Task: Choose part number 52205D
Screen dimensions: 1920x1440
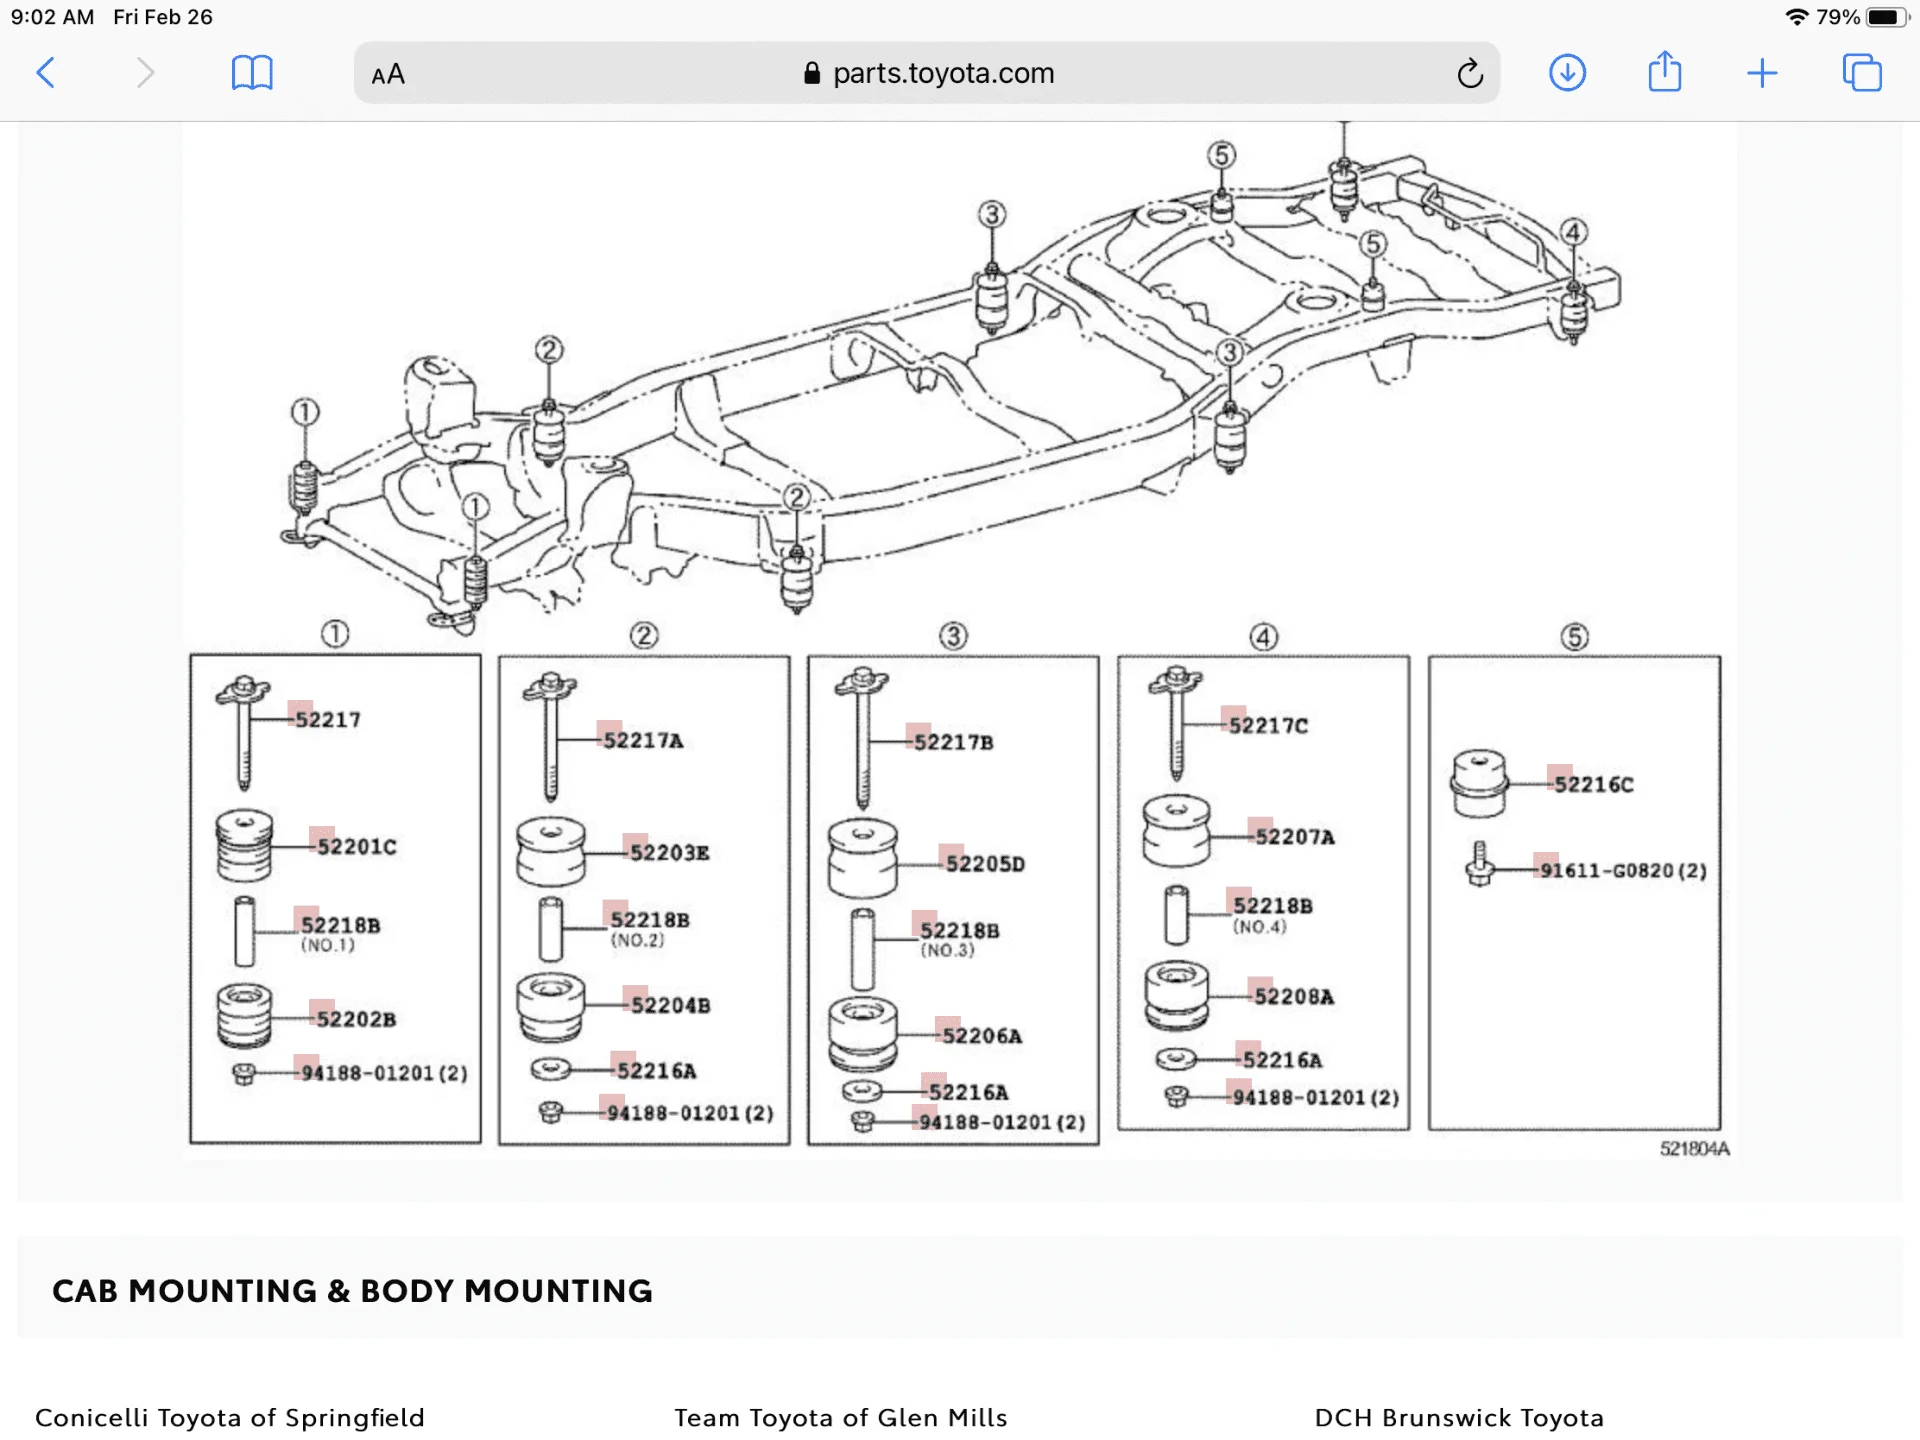Action: click(985, 863)
